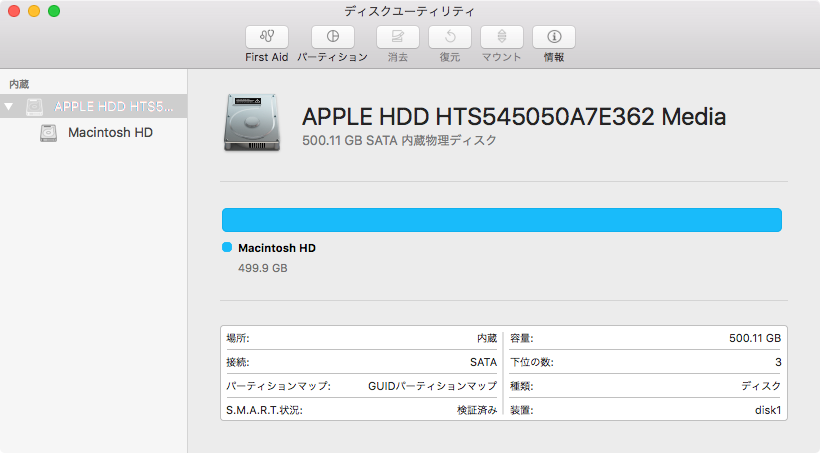Click the ディスクユーティリティ window title
Image resolution: width=820 pixels, height=453 pixels.
pyautogui.click(x=409, y=11)
